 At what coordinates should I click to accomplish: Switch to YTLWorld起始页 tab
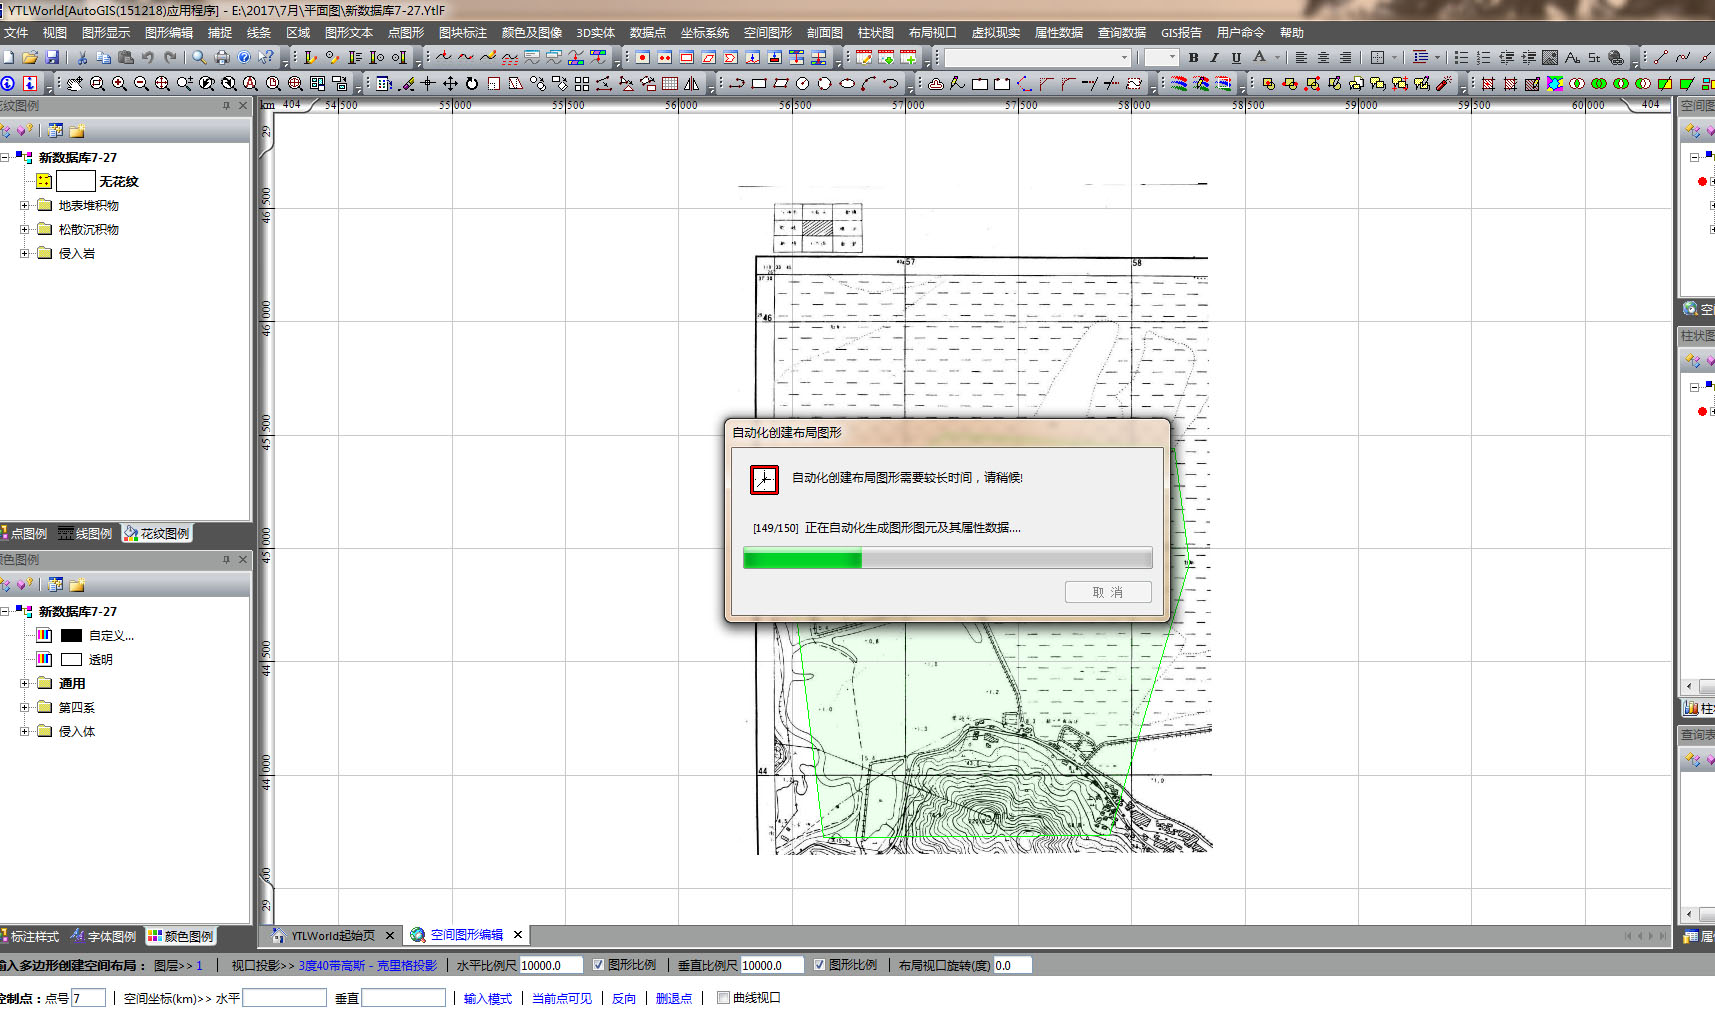coord(332,936)
